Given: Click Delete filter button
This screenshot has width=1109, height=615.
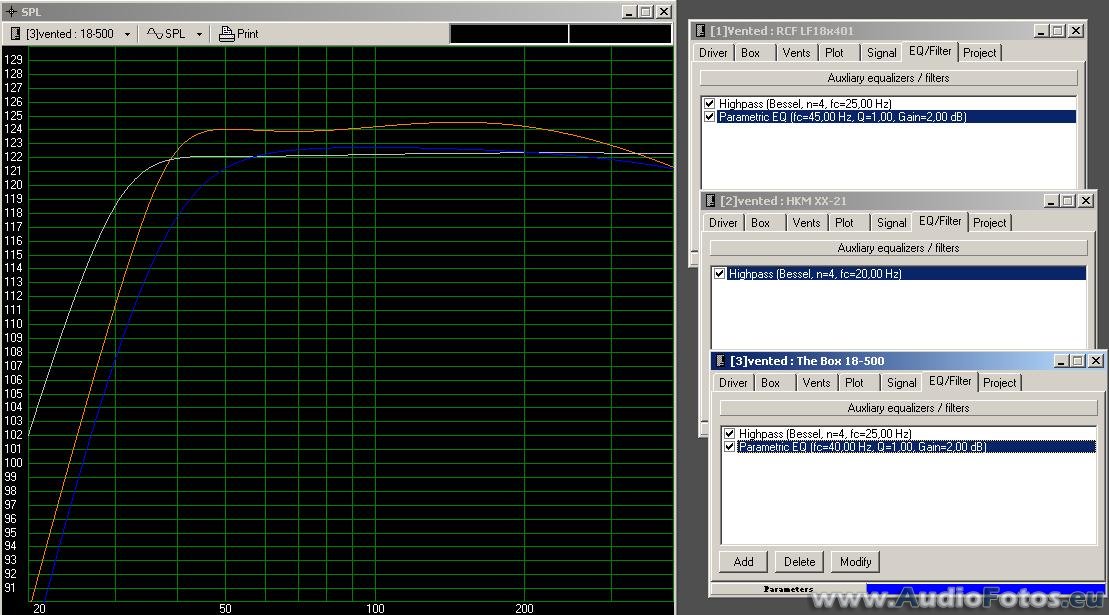Looking at the screenshot, I should pos(799,561).
